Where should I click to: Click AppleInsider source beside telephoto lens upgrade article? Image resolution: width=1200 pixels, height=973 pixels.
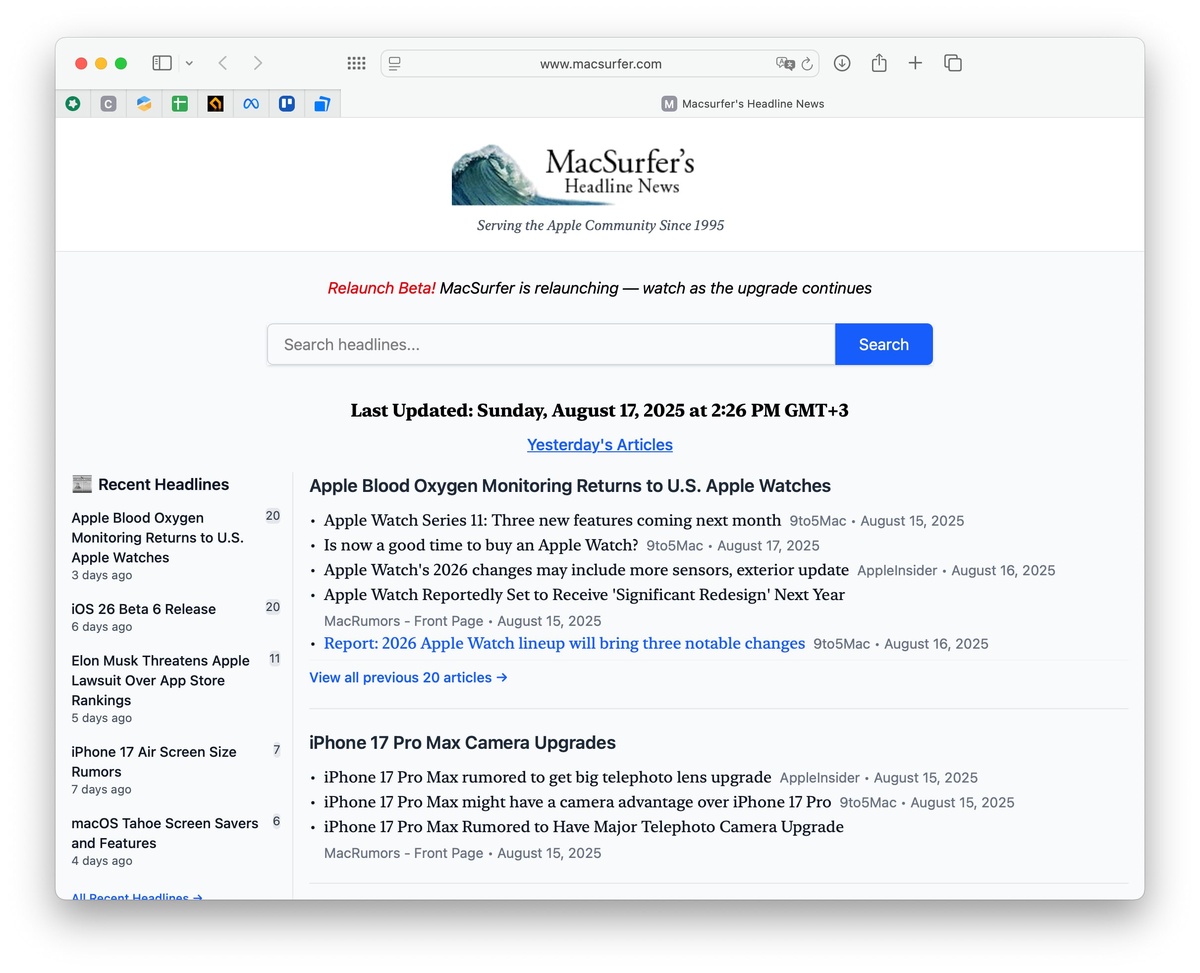point(819,778)
